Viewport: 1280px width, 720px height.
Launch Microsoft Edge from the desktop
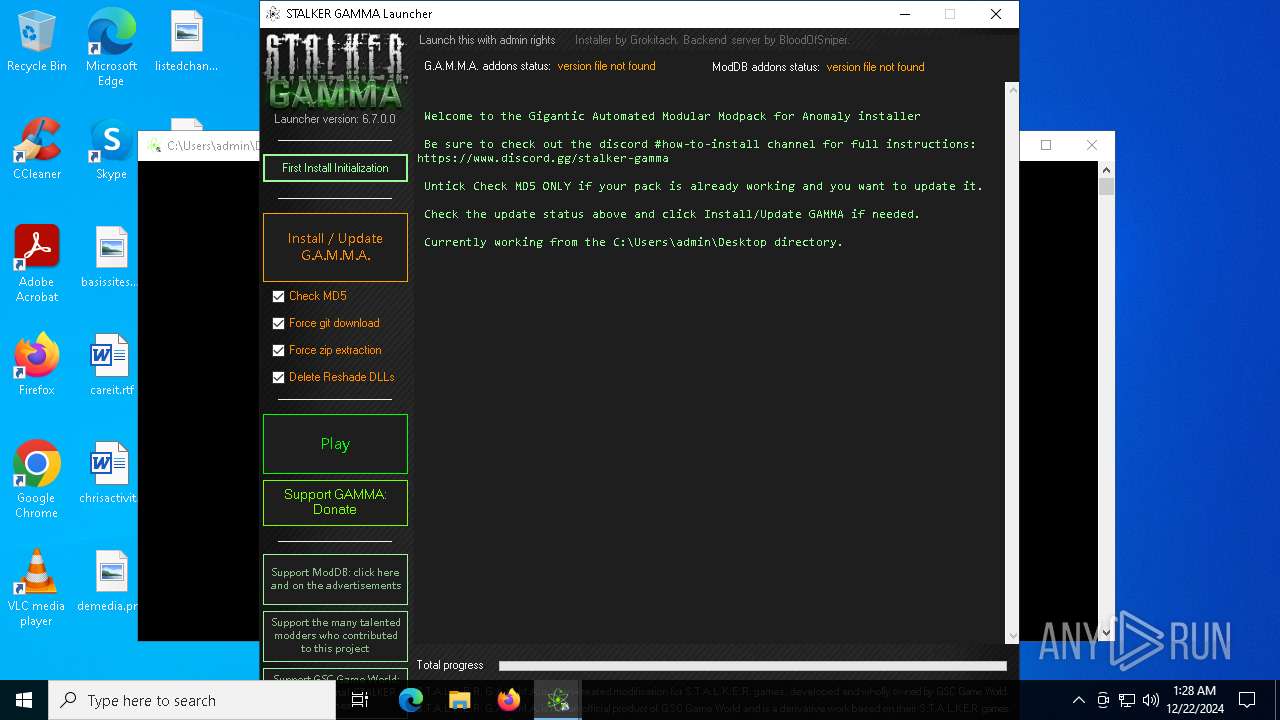point(111,47)
